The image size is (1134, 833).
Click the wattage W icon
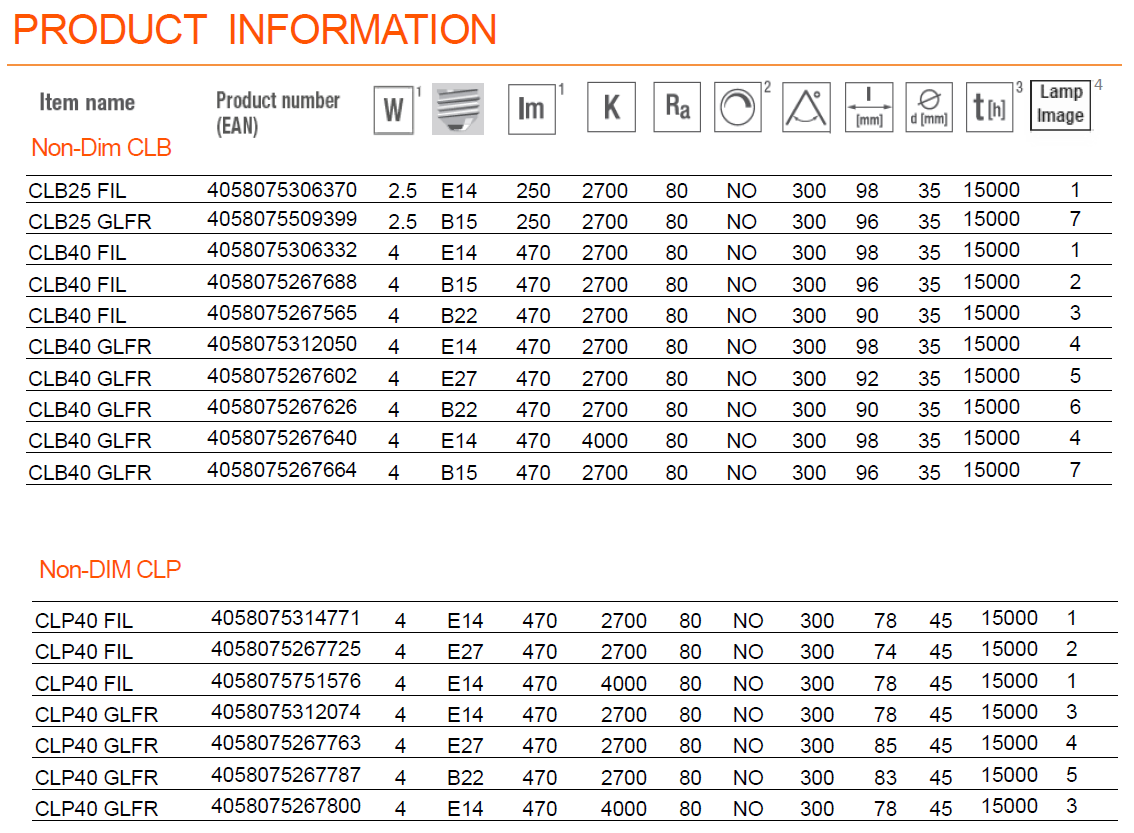(393, 109)
